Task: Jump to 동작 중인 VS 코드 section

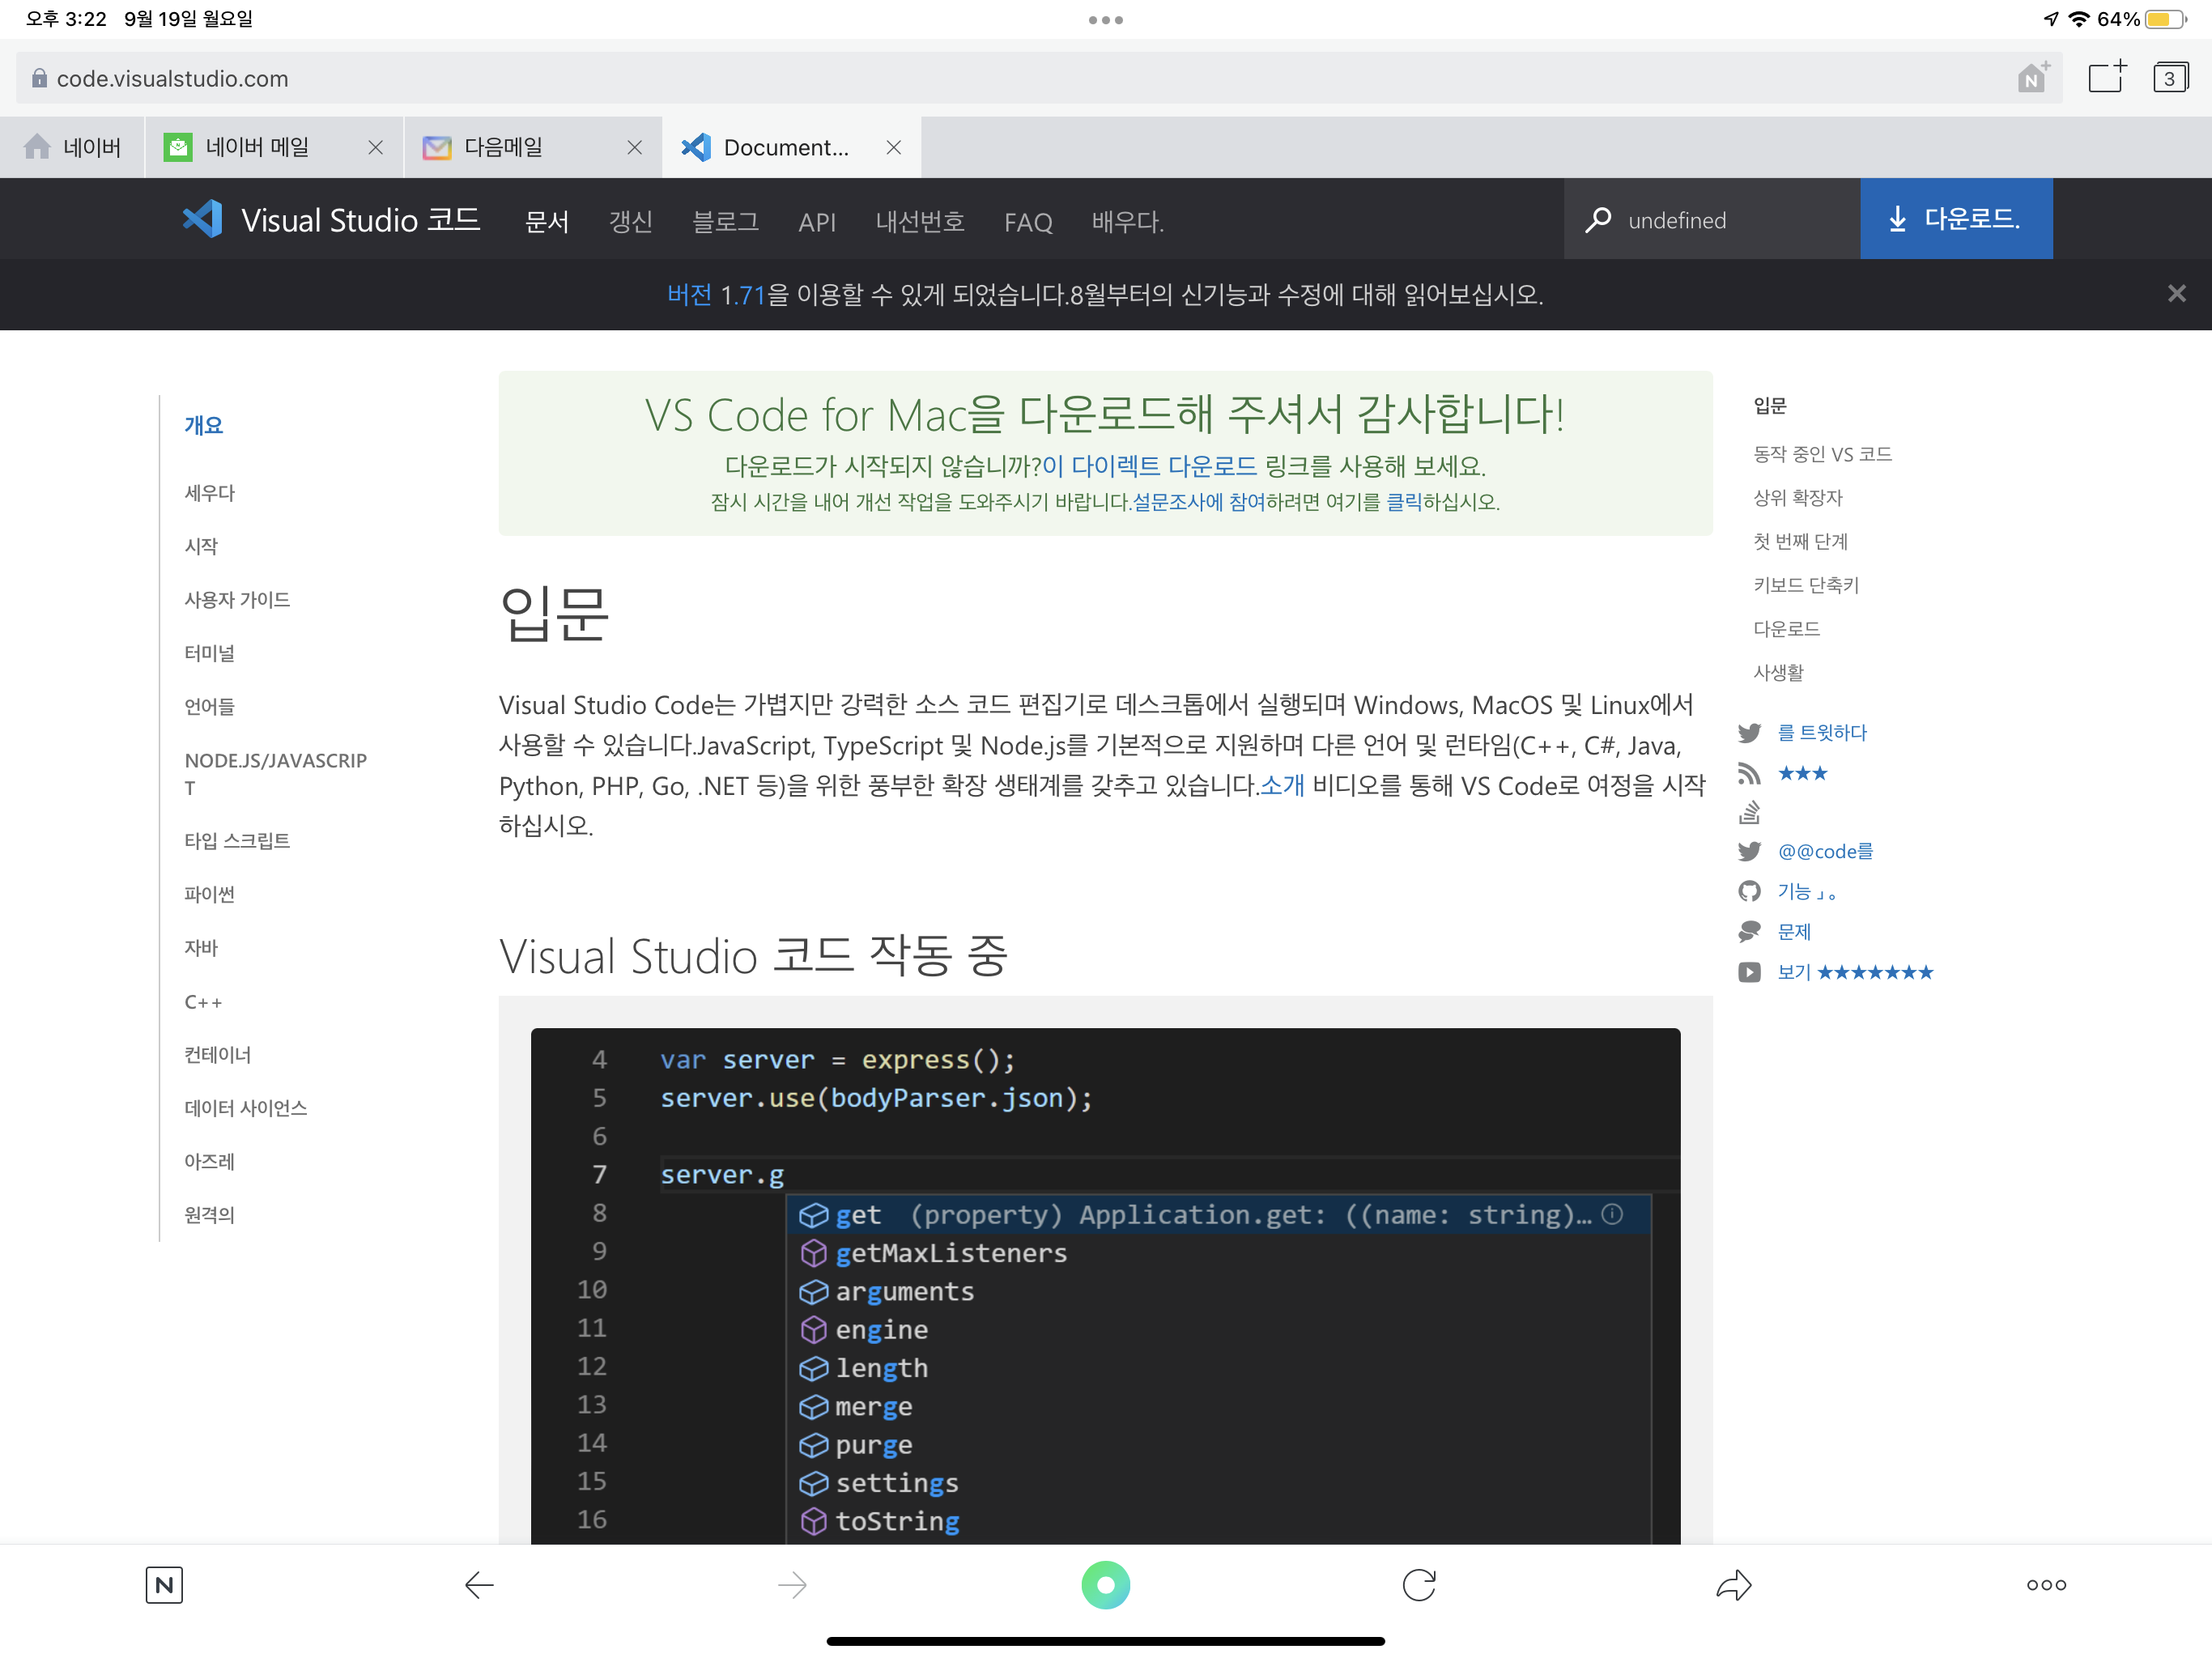Action: pyautogui.click(x=1822, y=454)
